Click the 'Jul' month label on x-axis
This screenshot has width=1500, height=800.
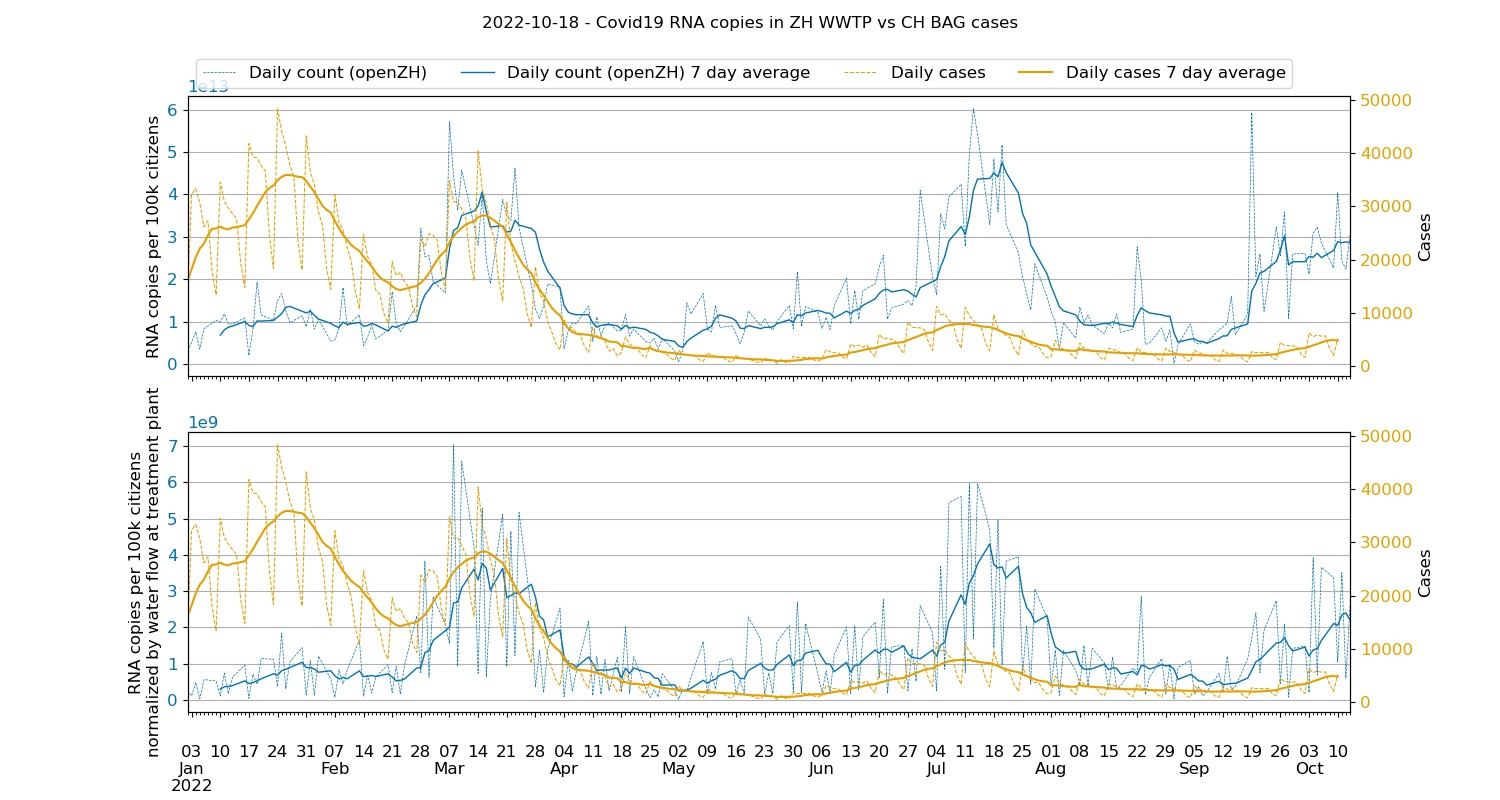(936, 769)
